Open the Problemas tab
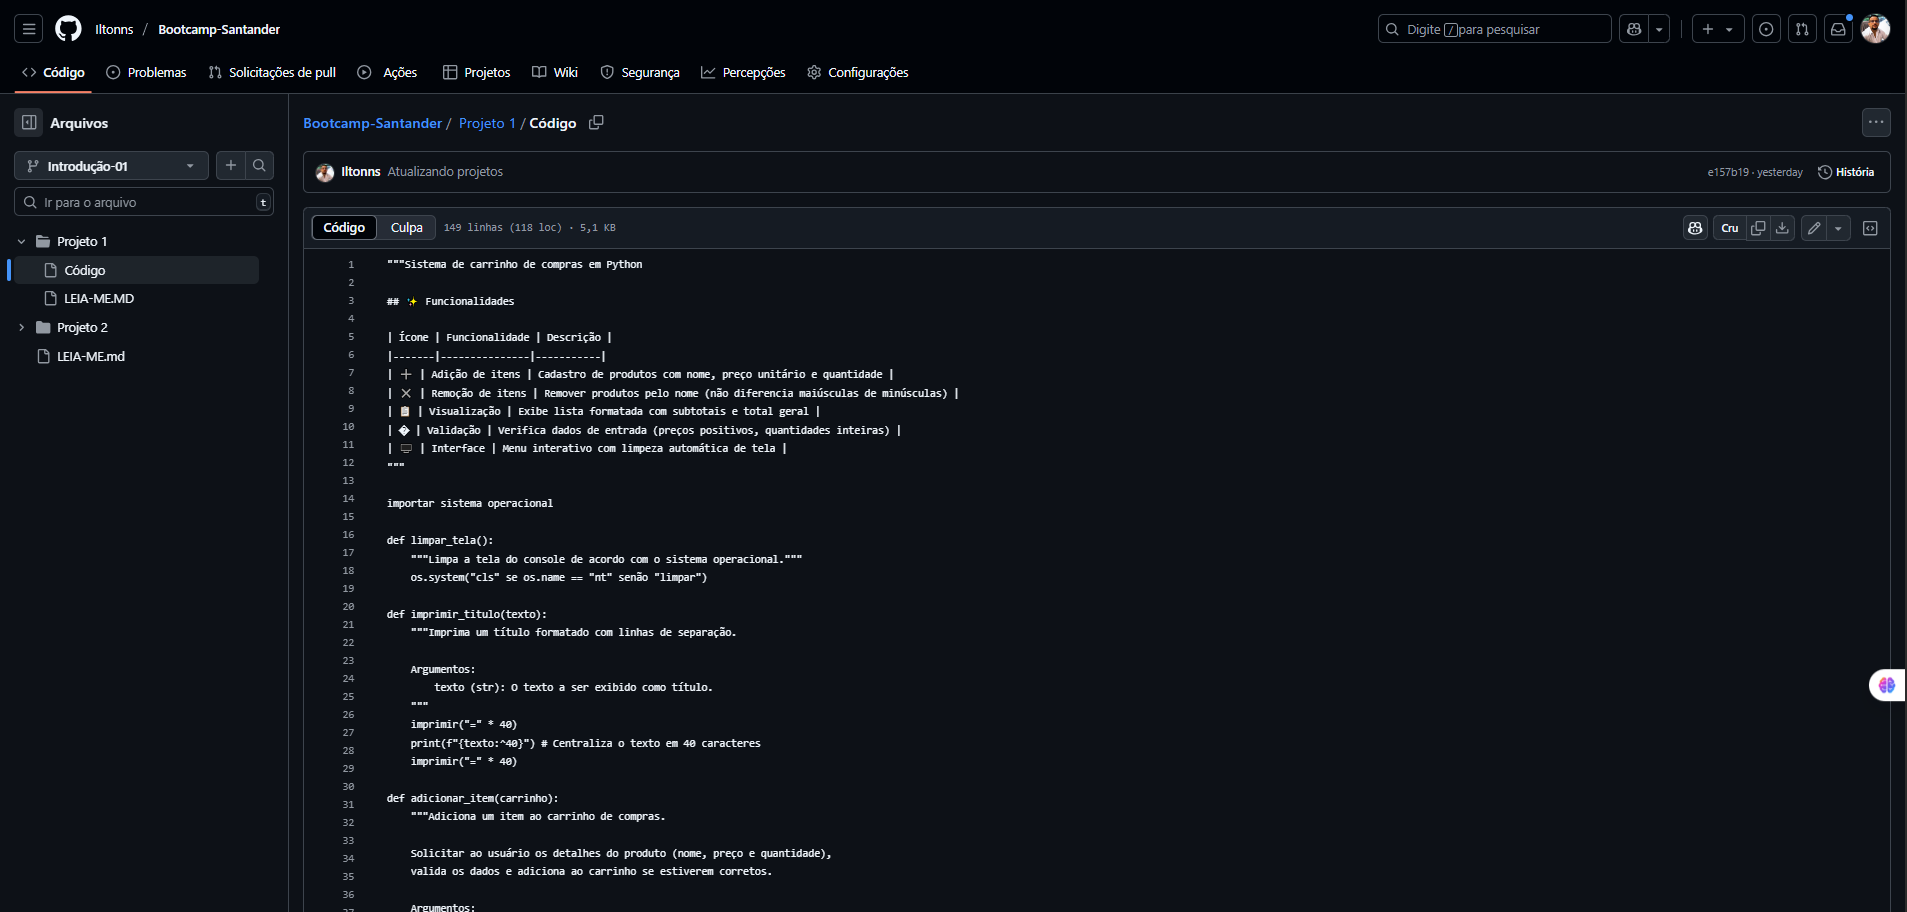The width and height of the screenshot is (1907, 912). click(147, 73)
